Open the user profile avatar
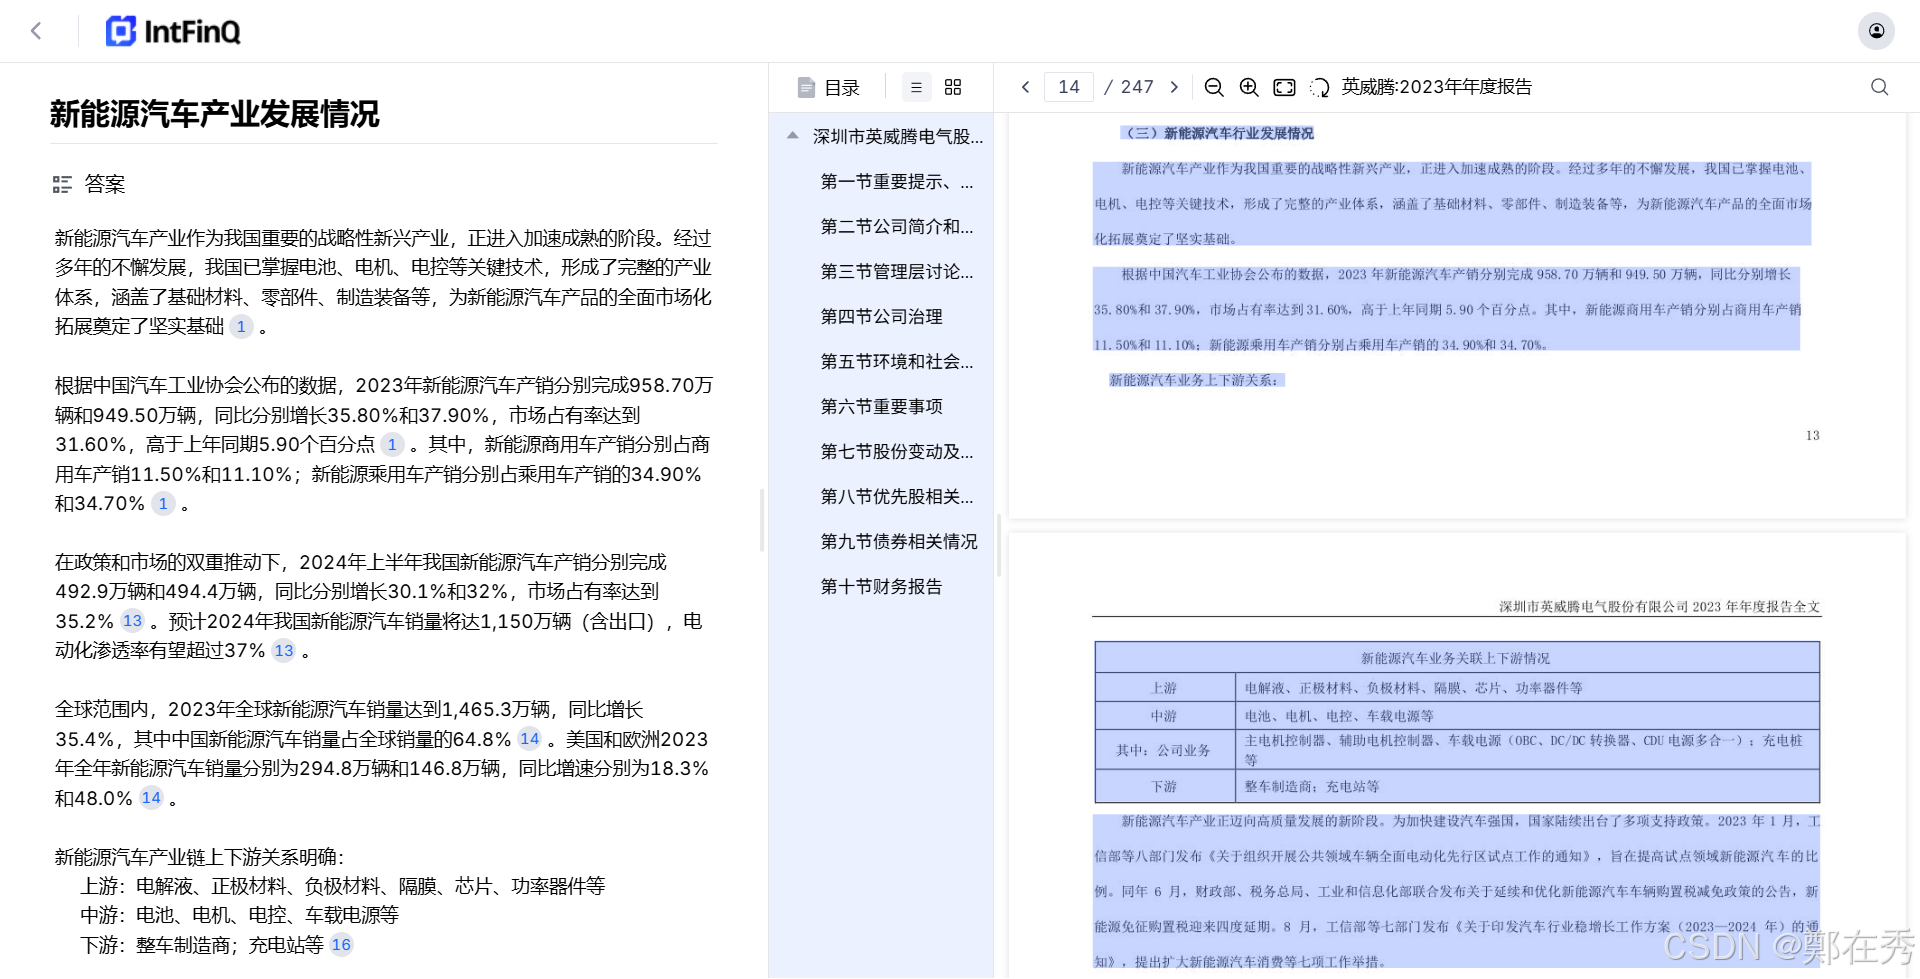This screenshot has width=1920, height=979. click(1876, 31)
